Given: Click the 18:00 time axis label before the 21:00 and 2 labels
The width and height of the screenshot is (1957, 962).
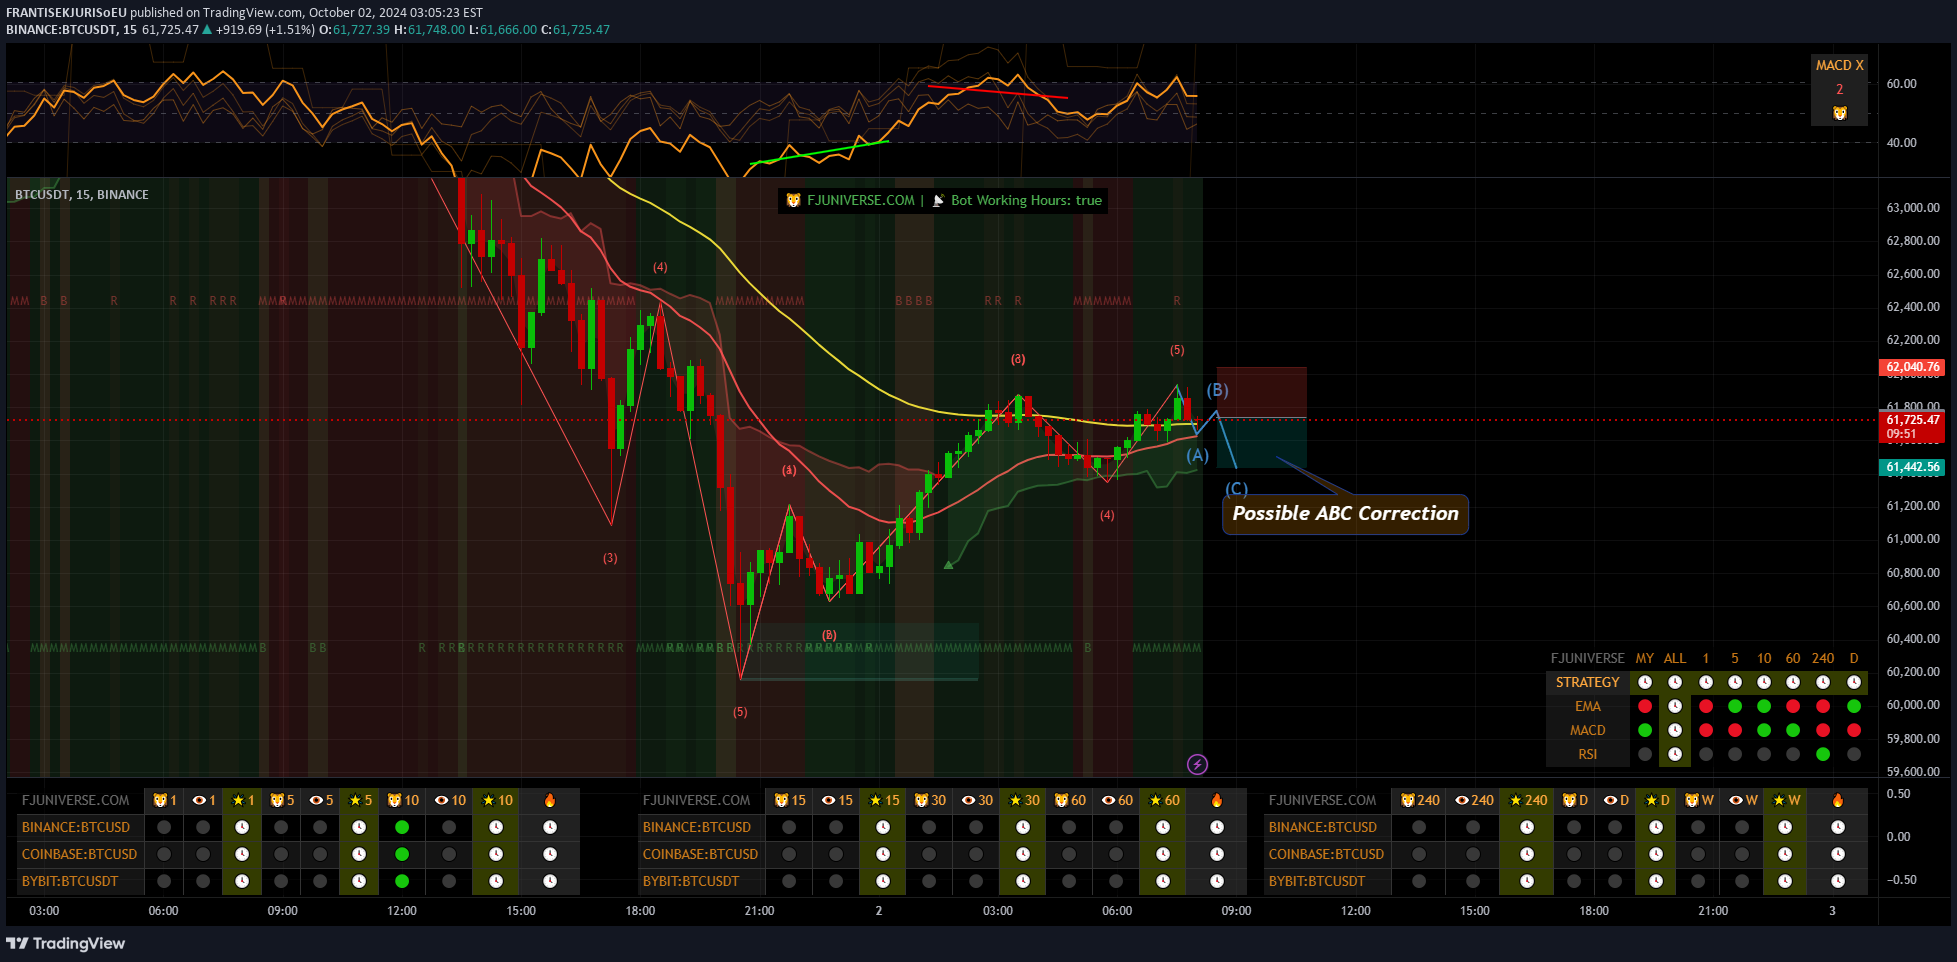Looking at the screenshot, I should tap(640, 911).
